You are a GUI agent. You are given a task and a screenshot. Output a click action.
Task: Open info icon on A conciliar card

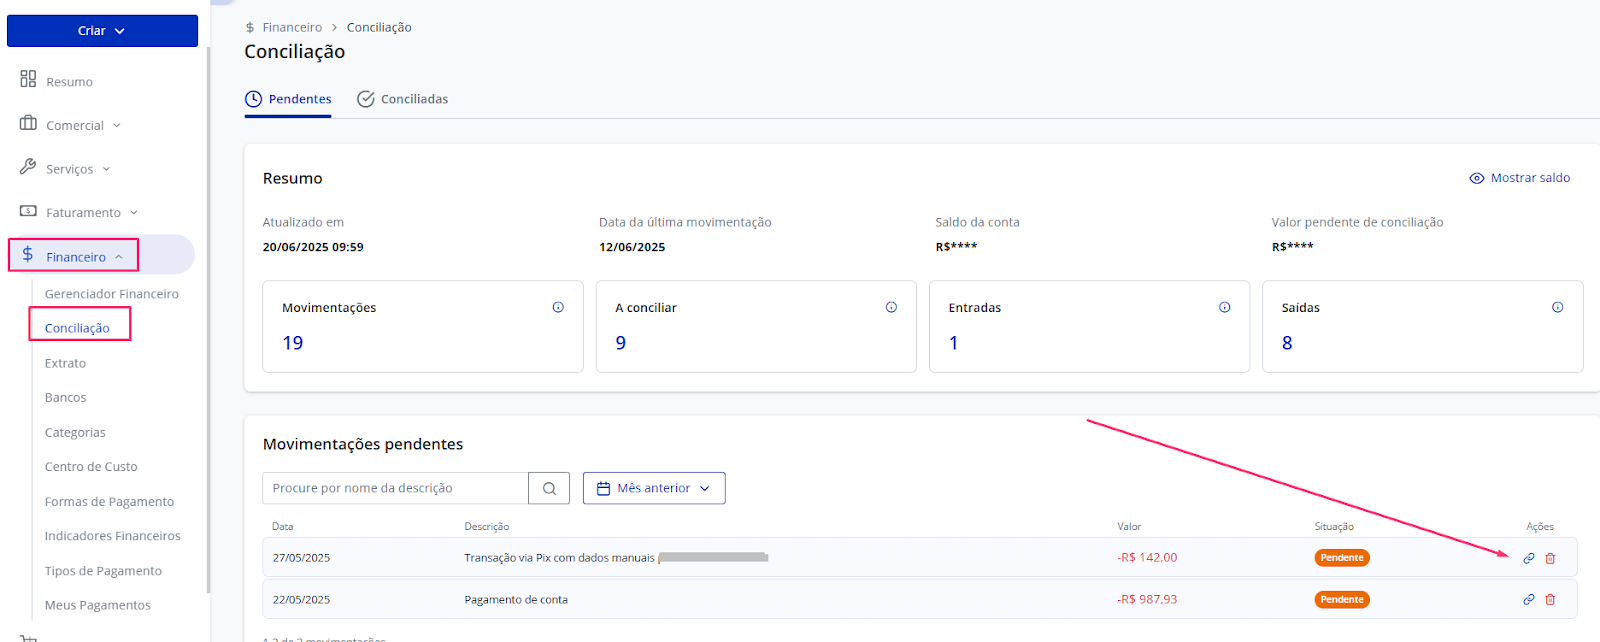[891, 307]
